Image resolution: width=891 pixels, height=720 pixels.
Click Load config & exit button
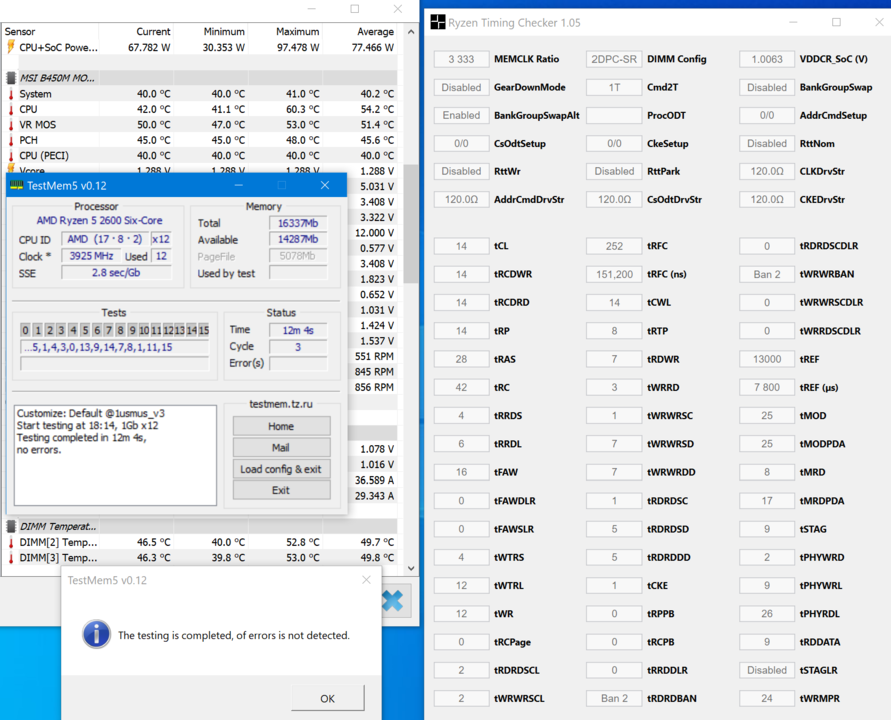coord(281,469)
